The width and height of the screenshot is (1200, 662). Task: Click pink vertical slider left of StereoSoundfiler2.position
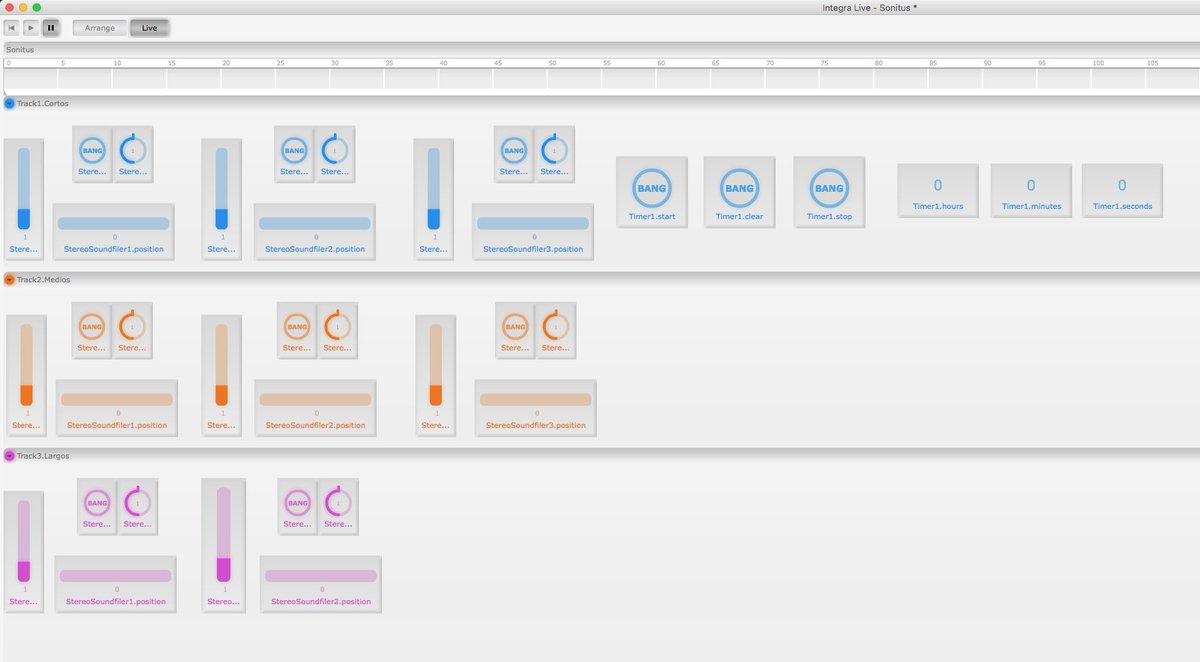coord(223,534)
